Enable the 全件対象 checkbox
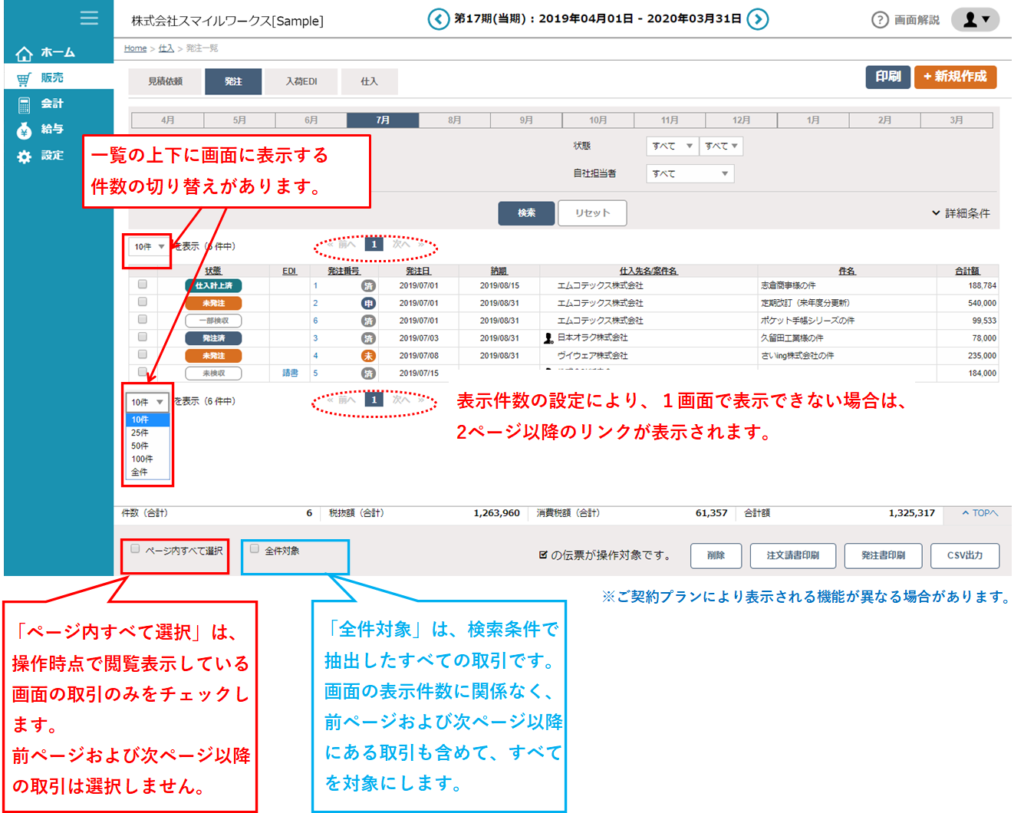 pyautogui.click(x=255, y=549)
